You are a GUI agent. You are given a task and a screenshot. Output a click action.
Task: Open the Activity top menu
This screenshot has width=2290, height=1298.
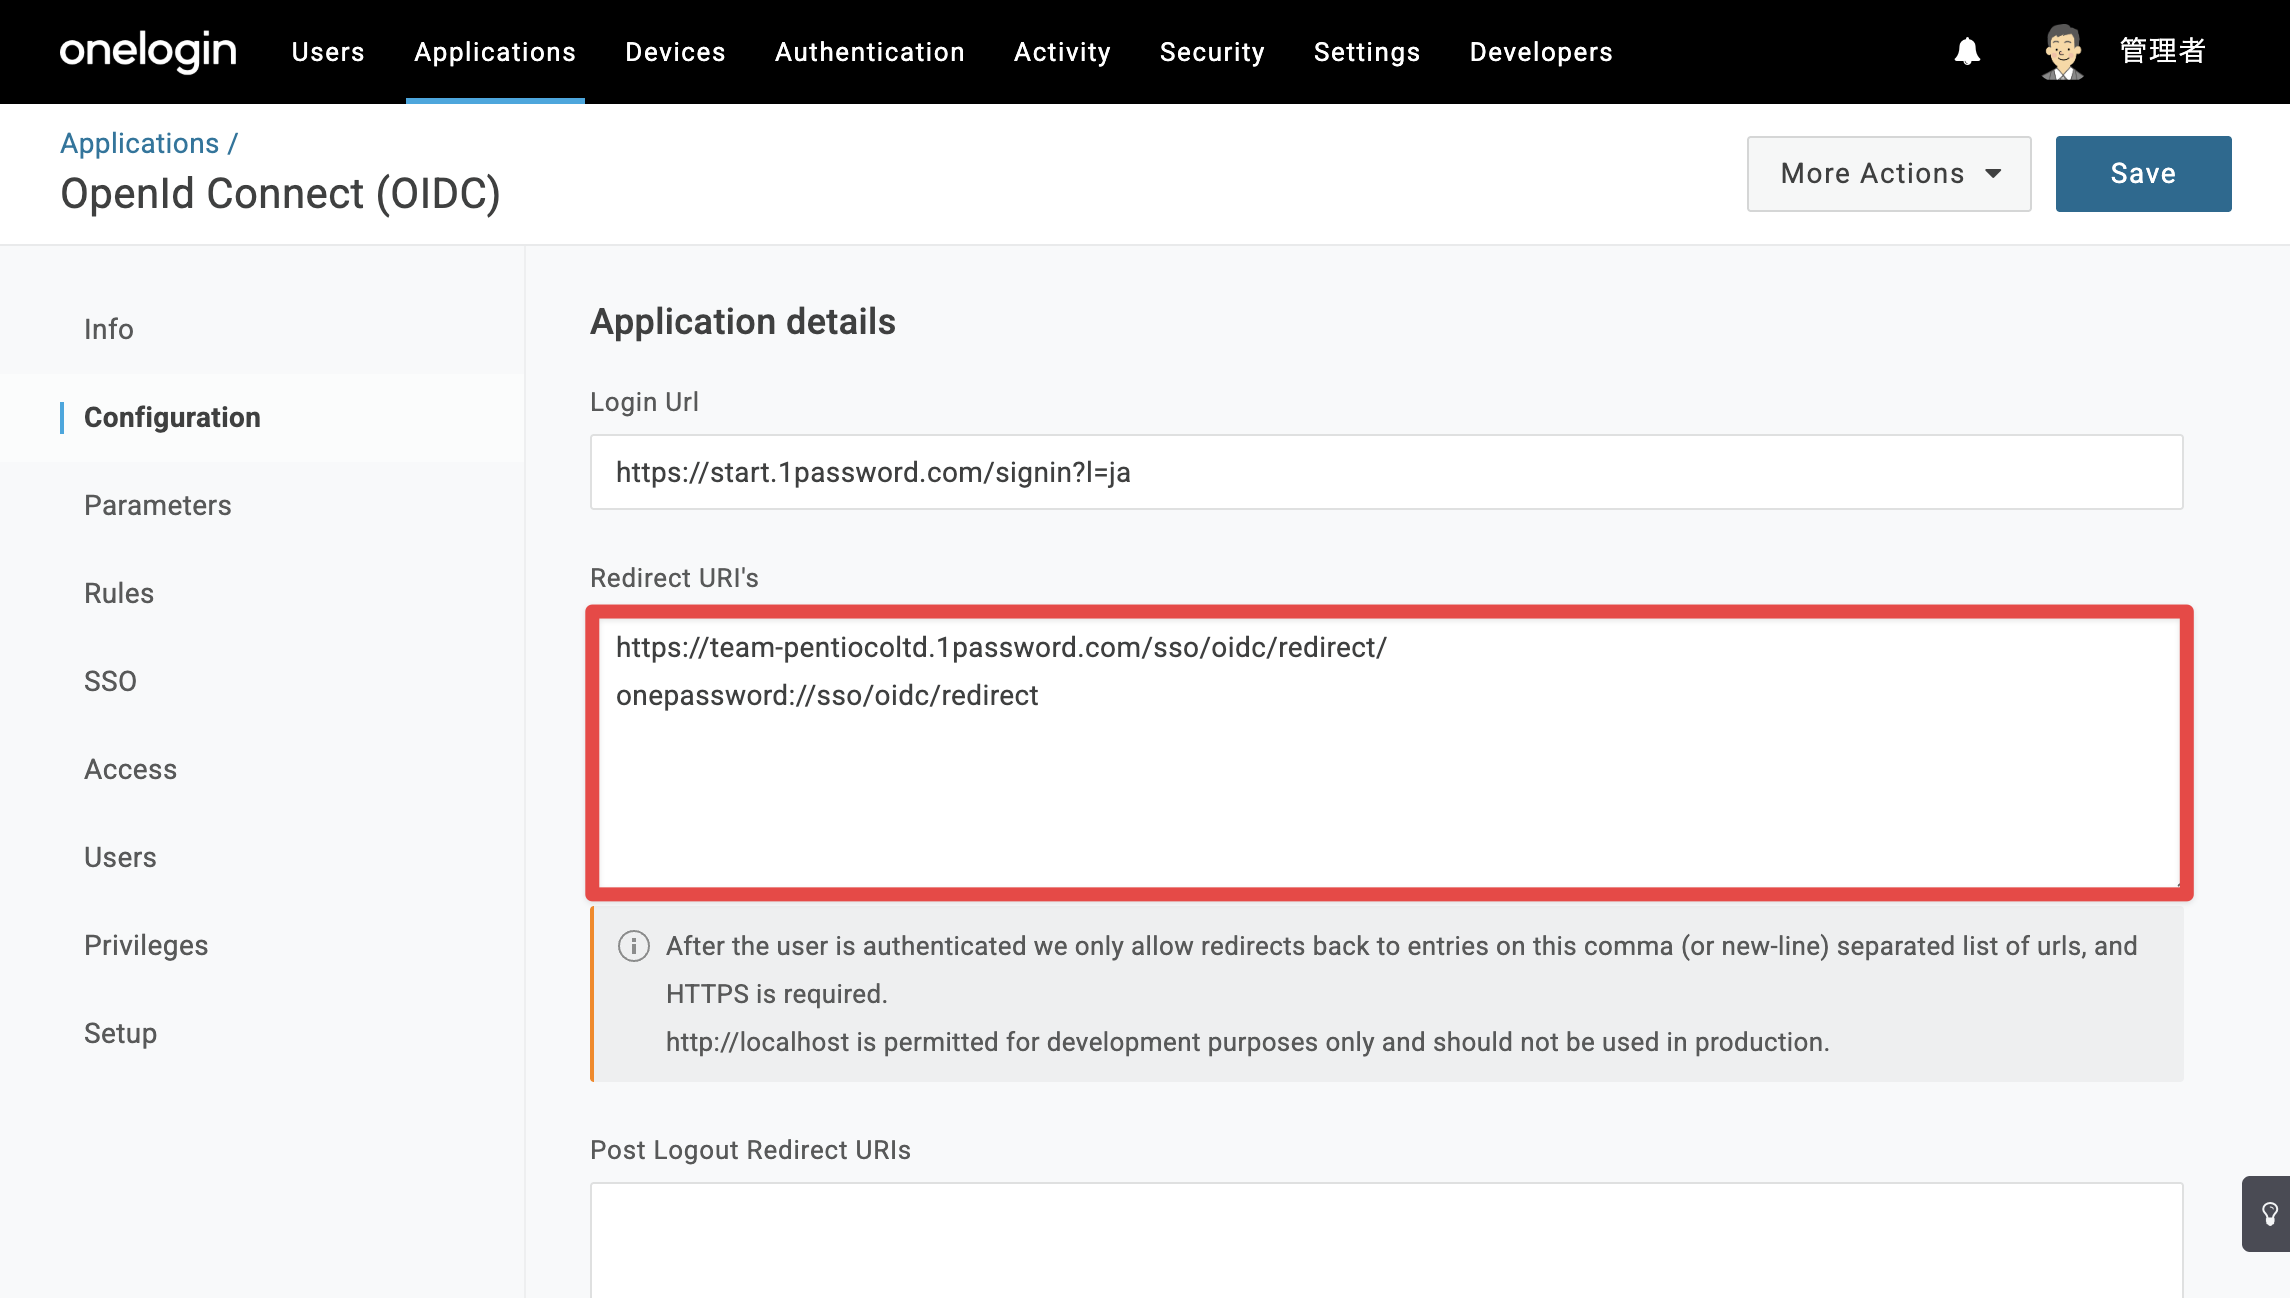(x=1062, y=52)
